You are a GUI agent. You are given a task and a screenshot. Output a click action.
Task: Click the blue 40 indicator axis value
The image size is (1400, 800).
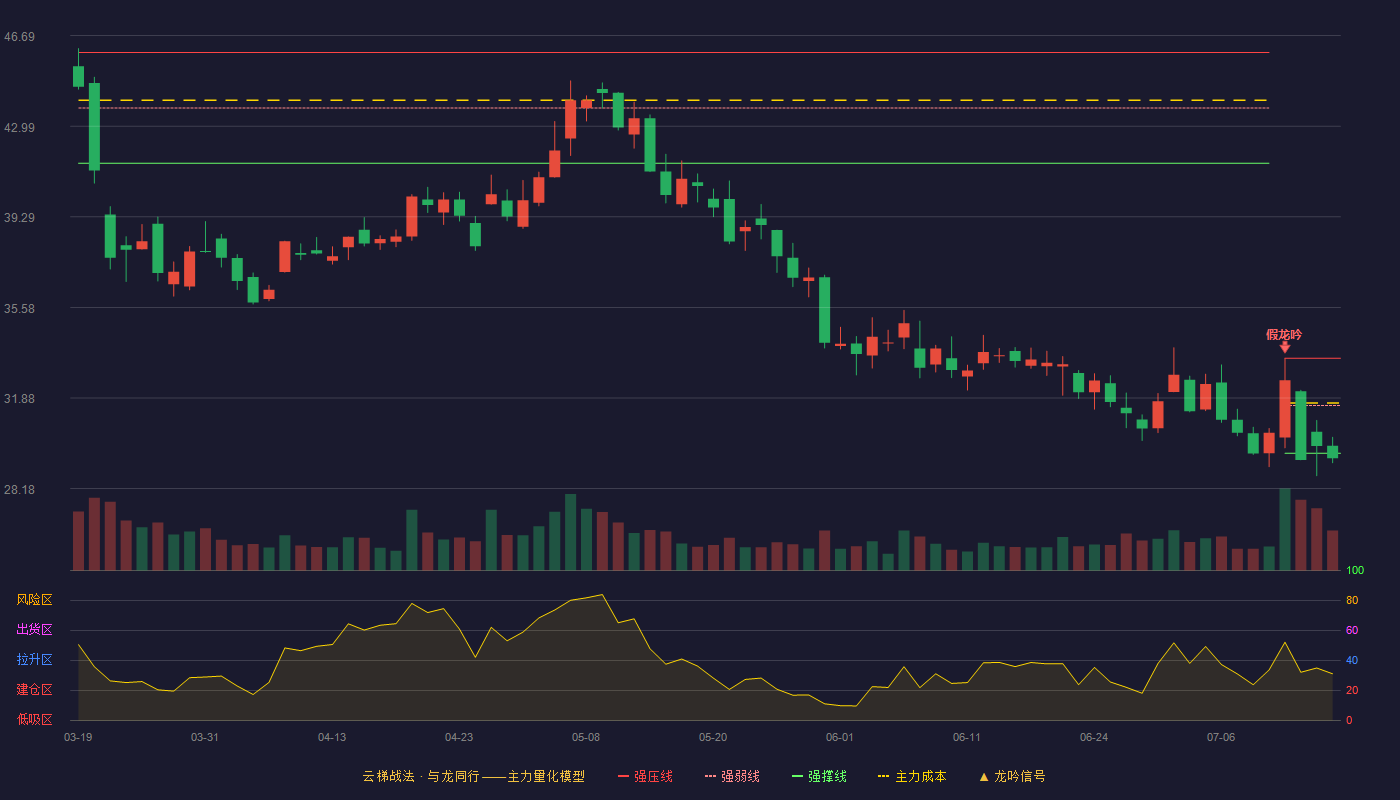(x=1352, y=661)
